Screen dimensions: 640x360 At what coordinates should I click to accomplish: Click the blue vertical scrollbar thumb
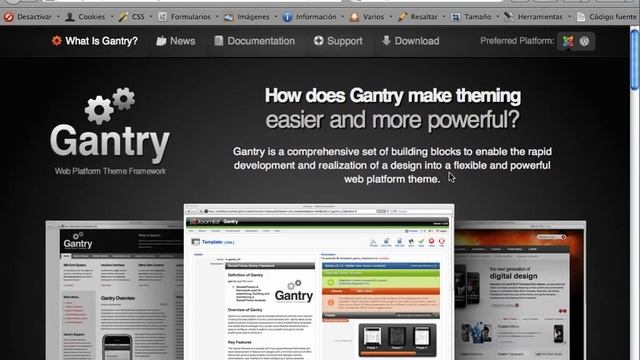pyautogui.click(x=634, y=59)
